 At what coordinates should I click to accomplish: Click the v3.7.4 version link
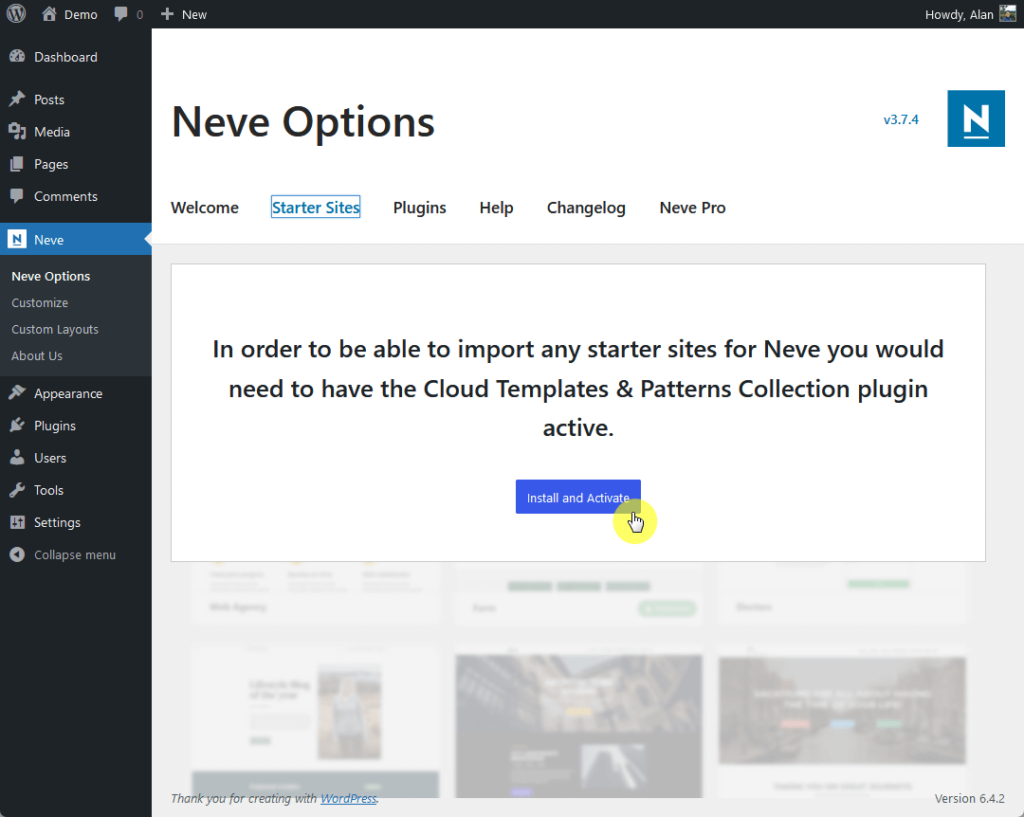[x=901, y=120]
